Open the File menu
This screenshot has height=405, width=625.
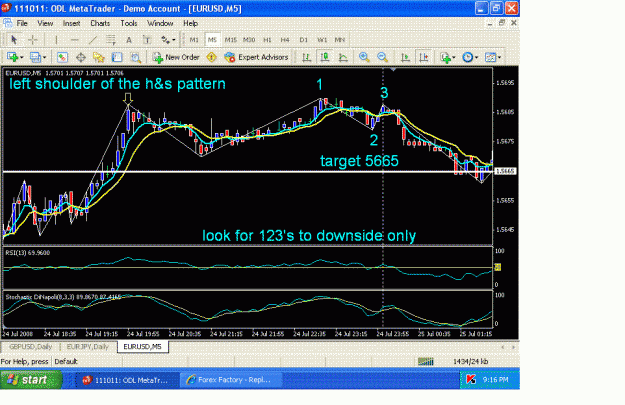click(22, 23)
